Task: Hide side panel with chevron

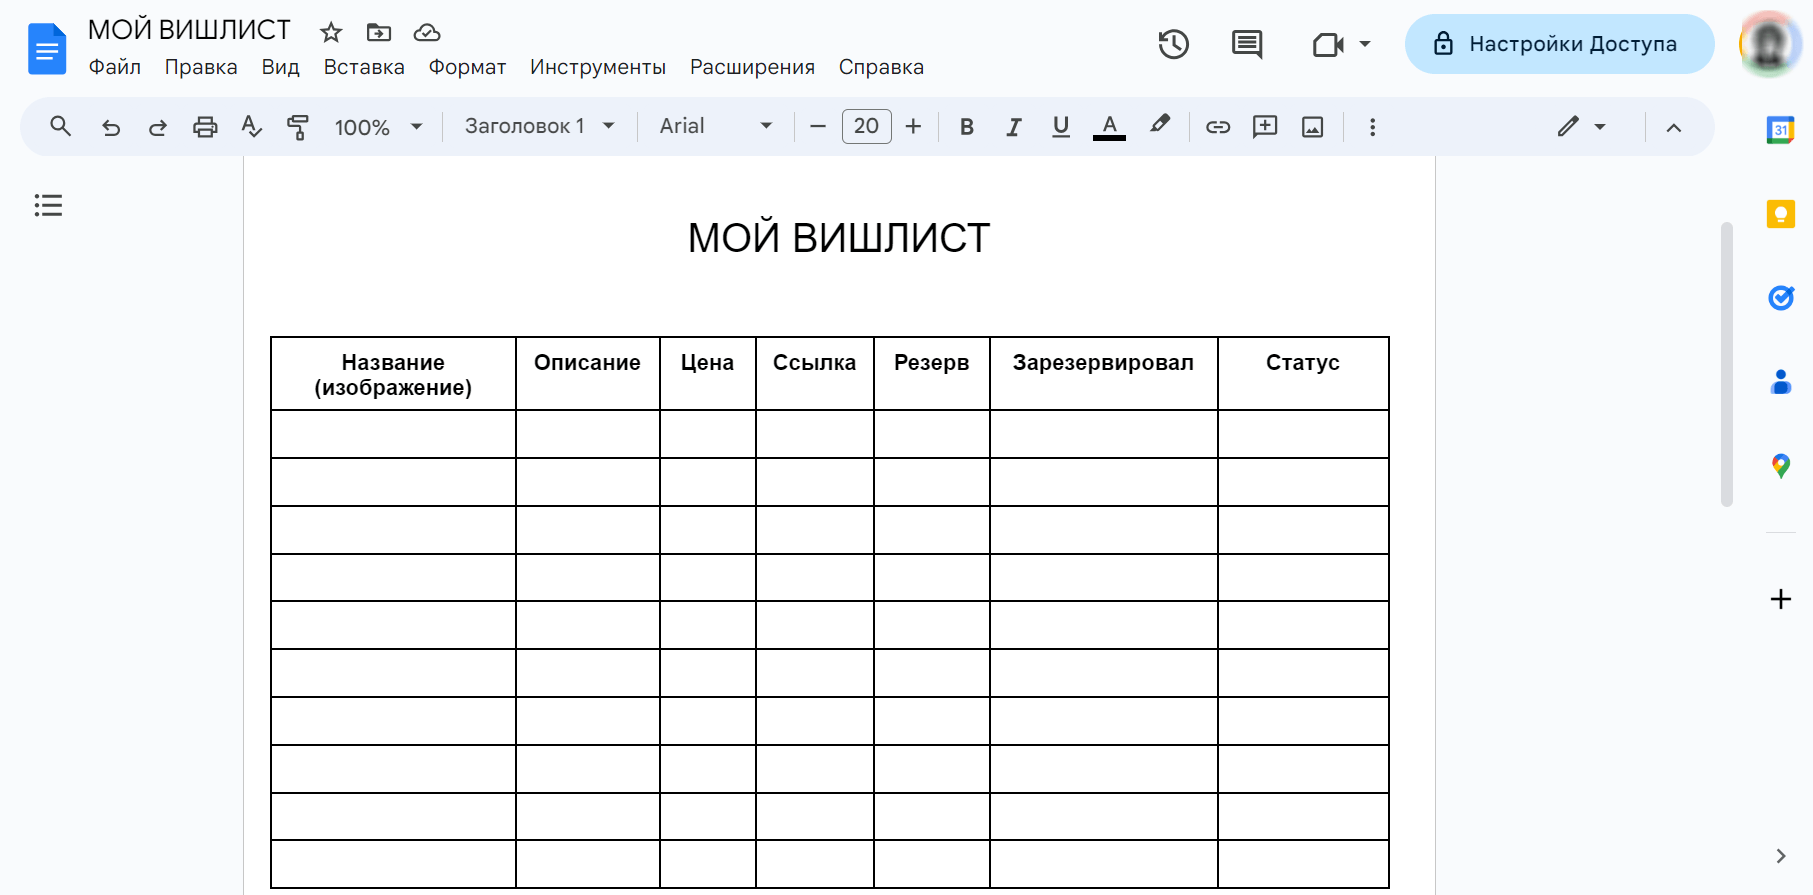Action: click(x=1781, y=856)
